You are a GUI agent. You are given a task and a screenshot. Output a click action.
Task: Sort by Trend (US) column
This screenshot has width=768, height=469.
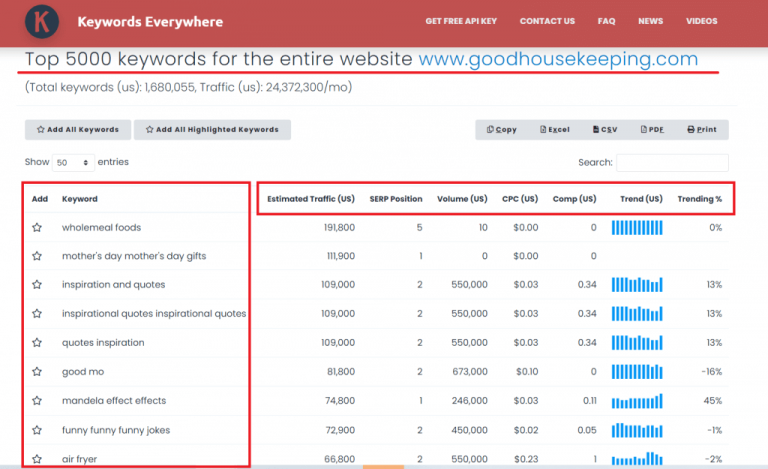click(x=641, y=199)
